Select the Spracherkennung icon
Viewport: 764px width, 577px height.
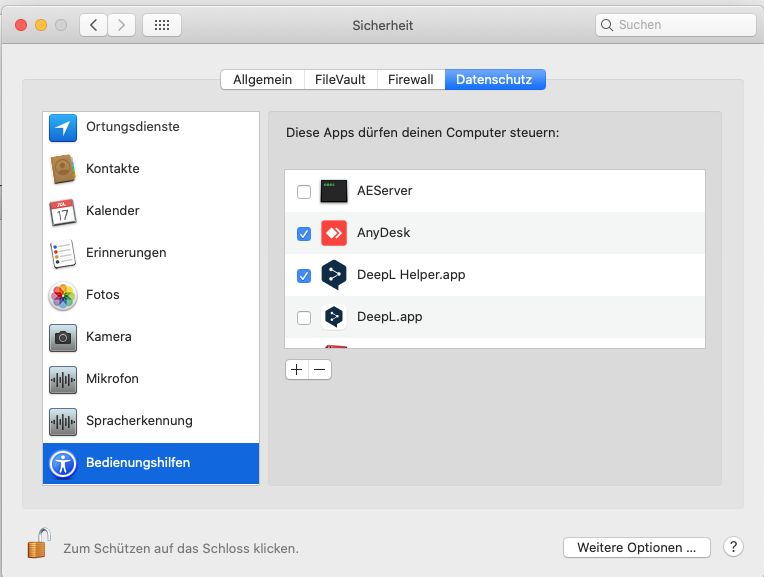coord(63,422)
